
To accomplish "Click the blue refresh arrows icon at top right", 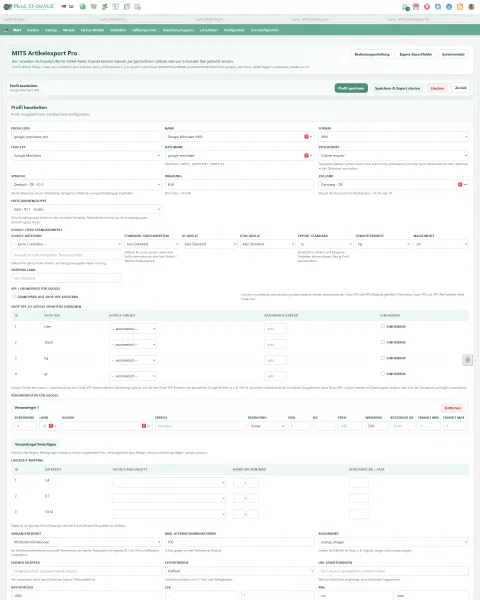I will [438, 7].
